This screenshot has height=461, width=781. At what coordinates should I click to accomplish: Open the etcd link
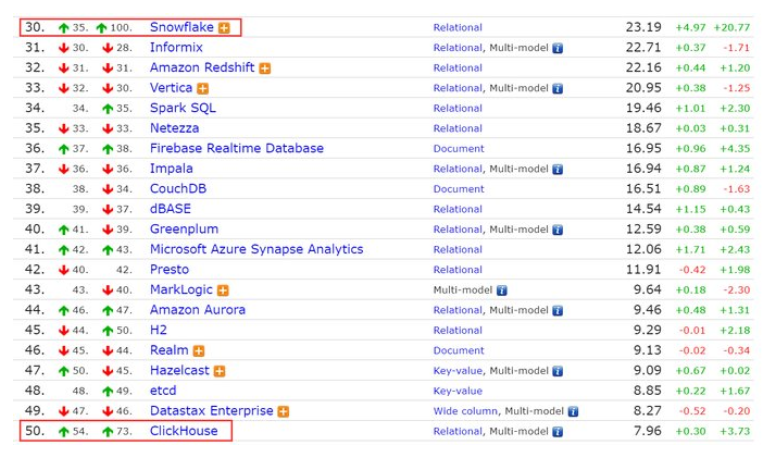click(x=163, y=390)
